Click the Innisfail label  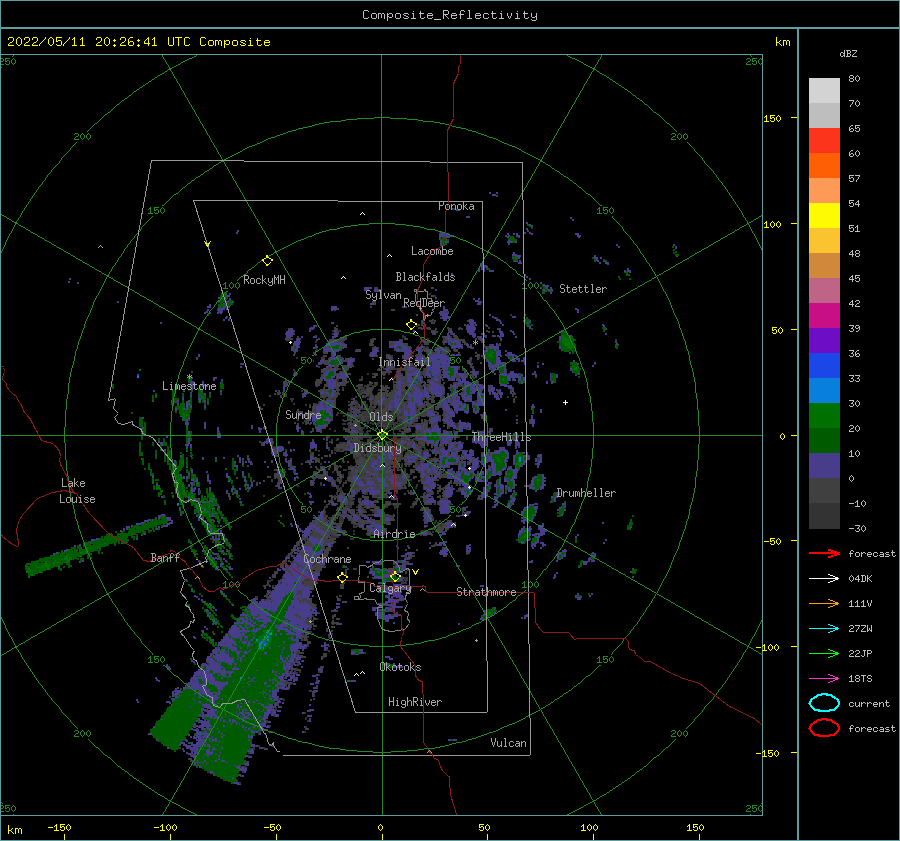point(404,362)
